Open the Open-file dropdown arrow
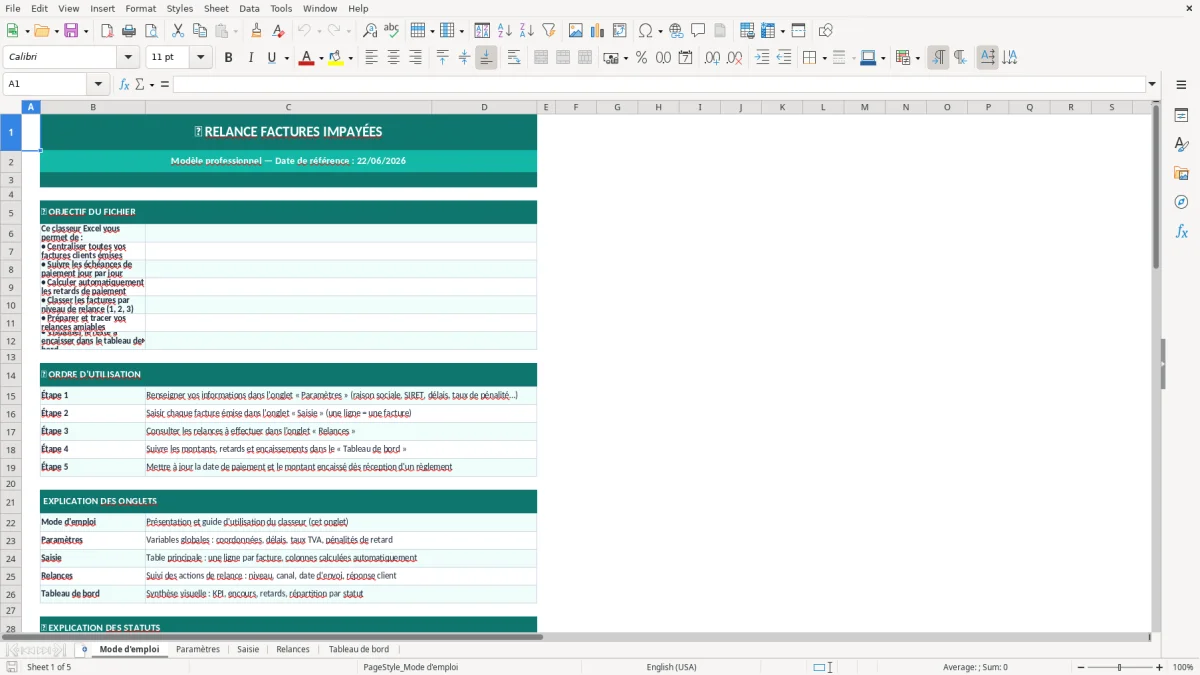The width and height of the screenshot is (1200, 675). tap(56, 31)
